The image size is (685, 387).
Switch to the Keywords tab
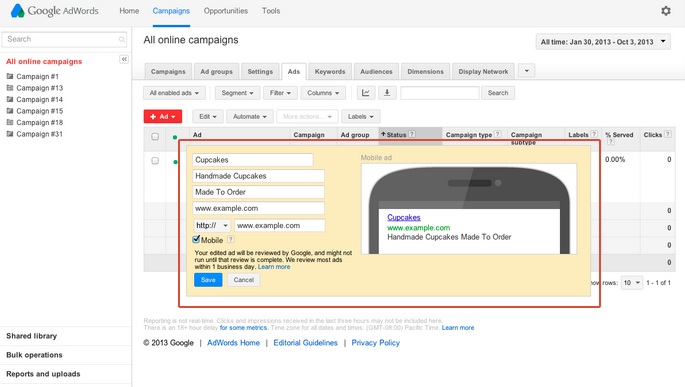330,72
